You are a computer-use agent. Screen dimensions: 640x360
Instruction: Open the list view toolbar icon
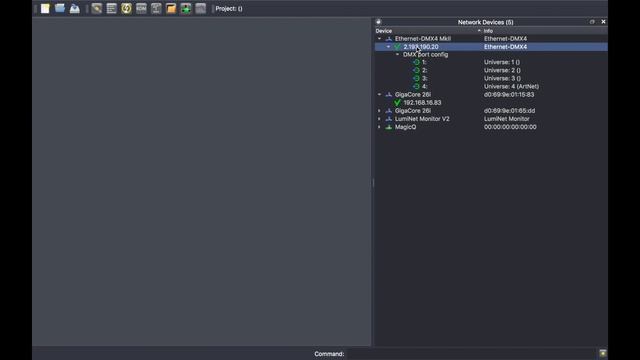tap(111, 9)
